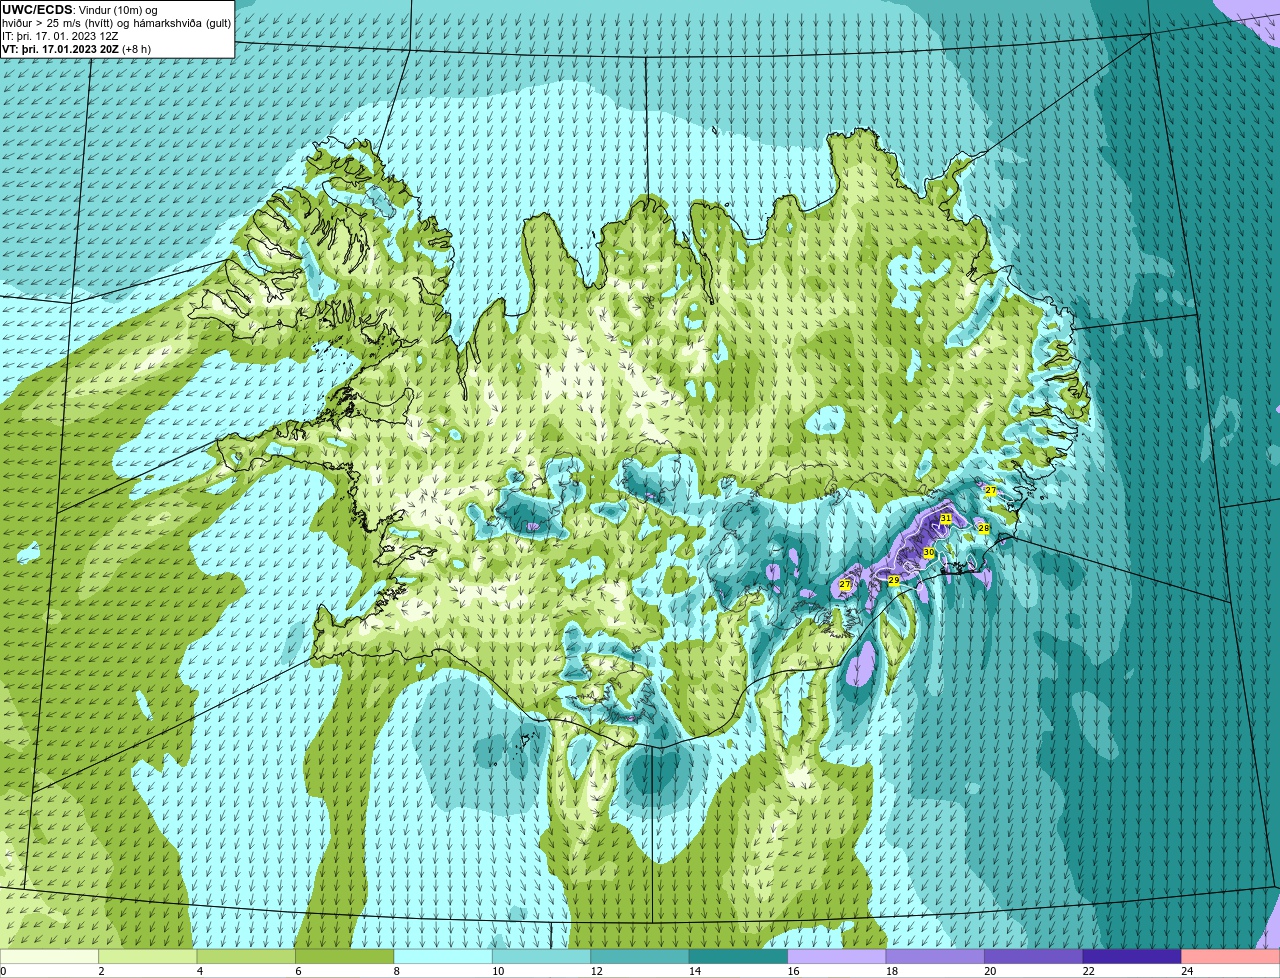Click the legend scale value 20
Viewport: 1280px width, 978px height.
pos(990,970)
